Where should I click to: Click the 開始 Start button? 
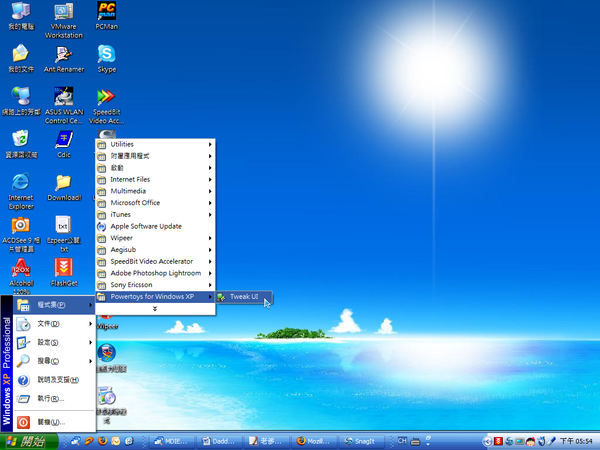click(28, 442)
